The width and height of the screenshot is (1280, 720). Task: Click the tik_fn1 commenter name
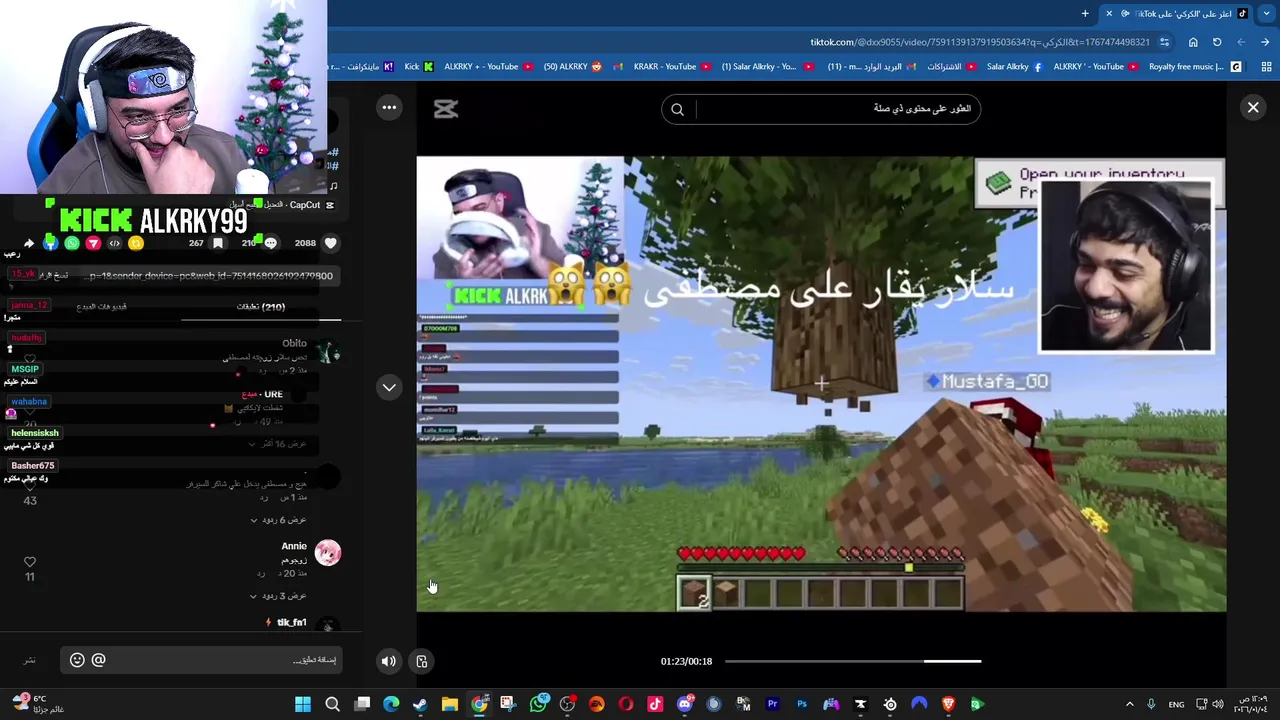point(292,623)
